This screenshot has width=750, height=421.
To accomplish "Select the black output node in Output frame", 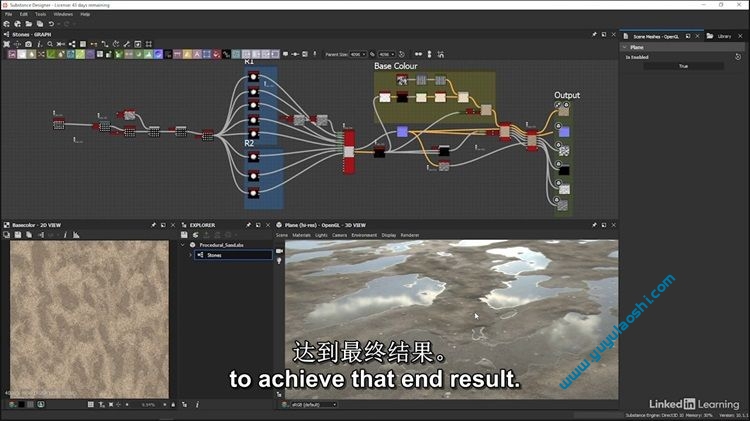I will pos(564,170).
